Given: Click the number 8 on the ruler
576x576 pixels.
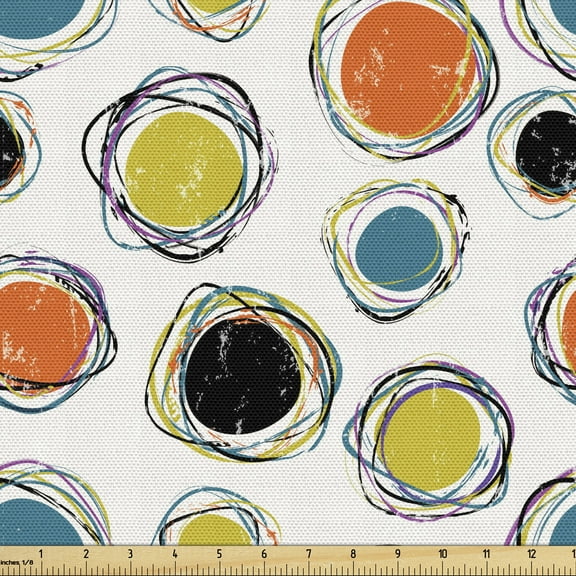Looking at the screenshot, I should [353, 554].
